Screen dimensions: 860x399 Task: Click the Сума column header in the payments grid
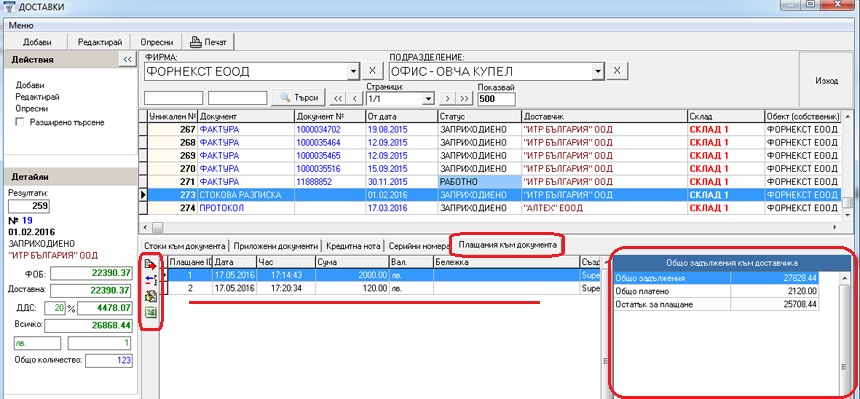coord(352,262)
